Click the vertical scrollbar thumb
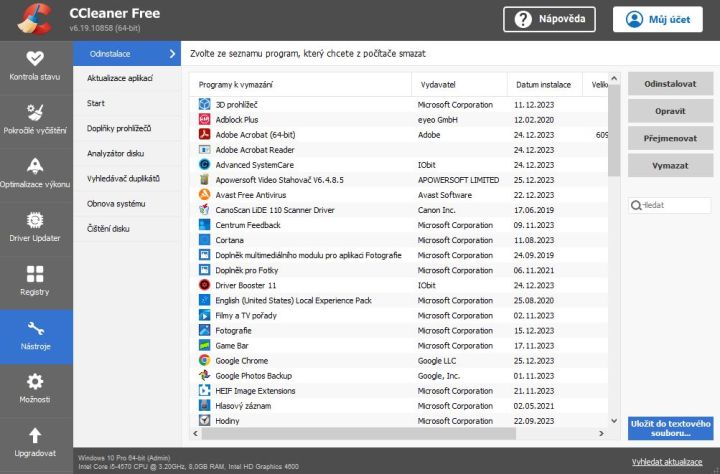 [614, 130]
